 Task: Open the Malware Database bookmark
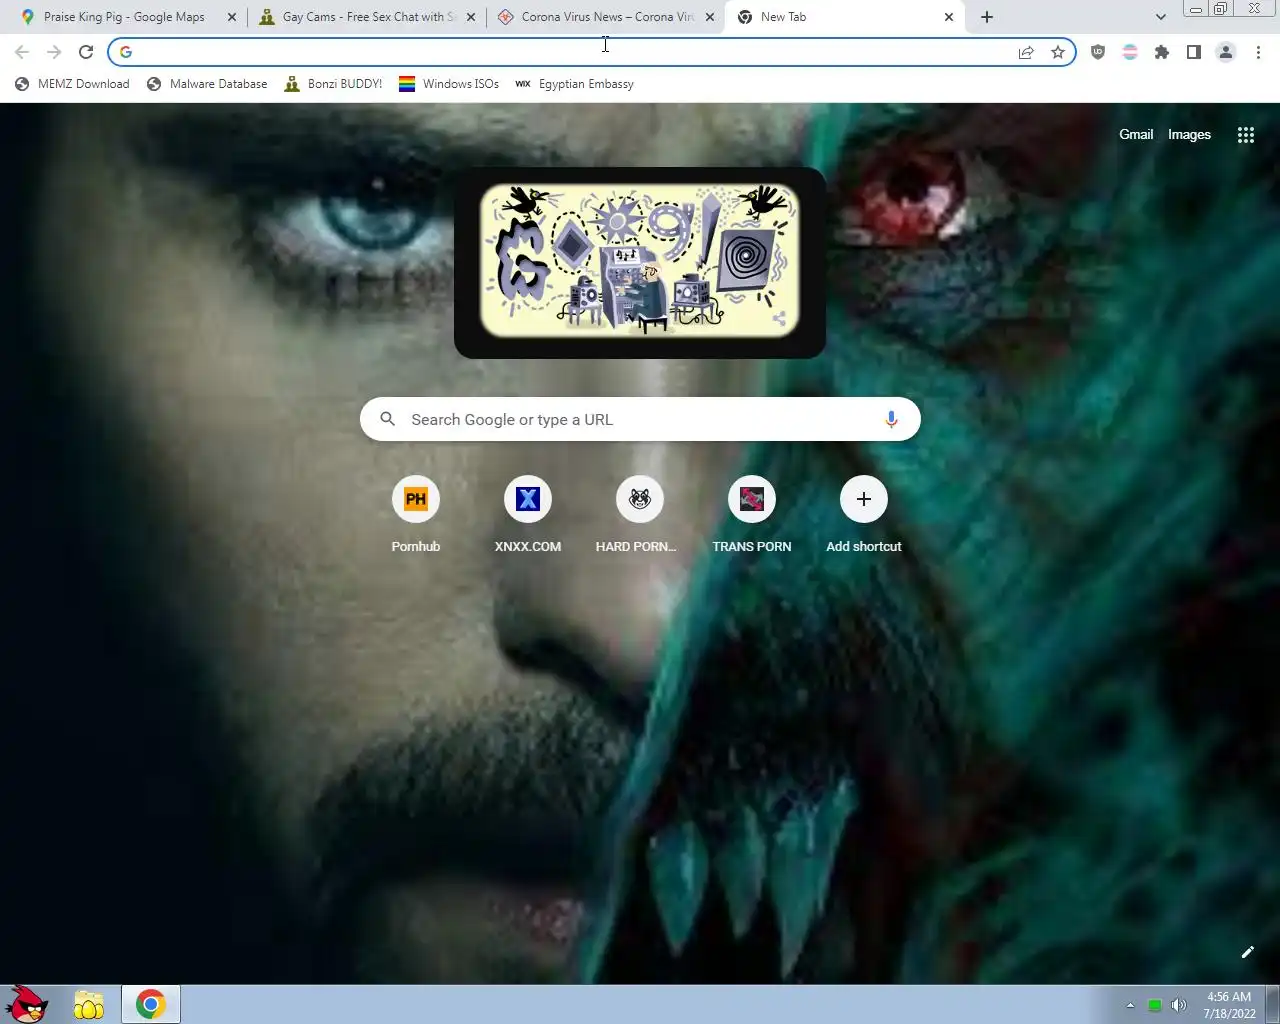click(207, 84)
